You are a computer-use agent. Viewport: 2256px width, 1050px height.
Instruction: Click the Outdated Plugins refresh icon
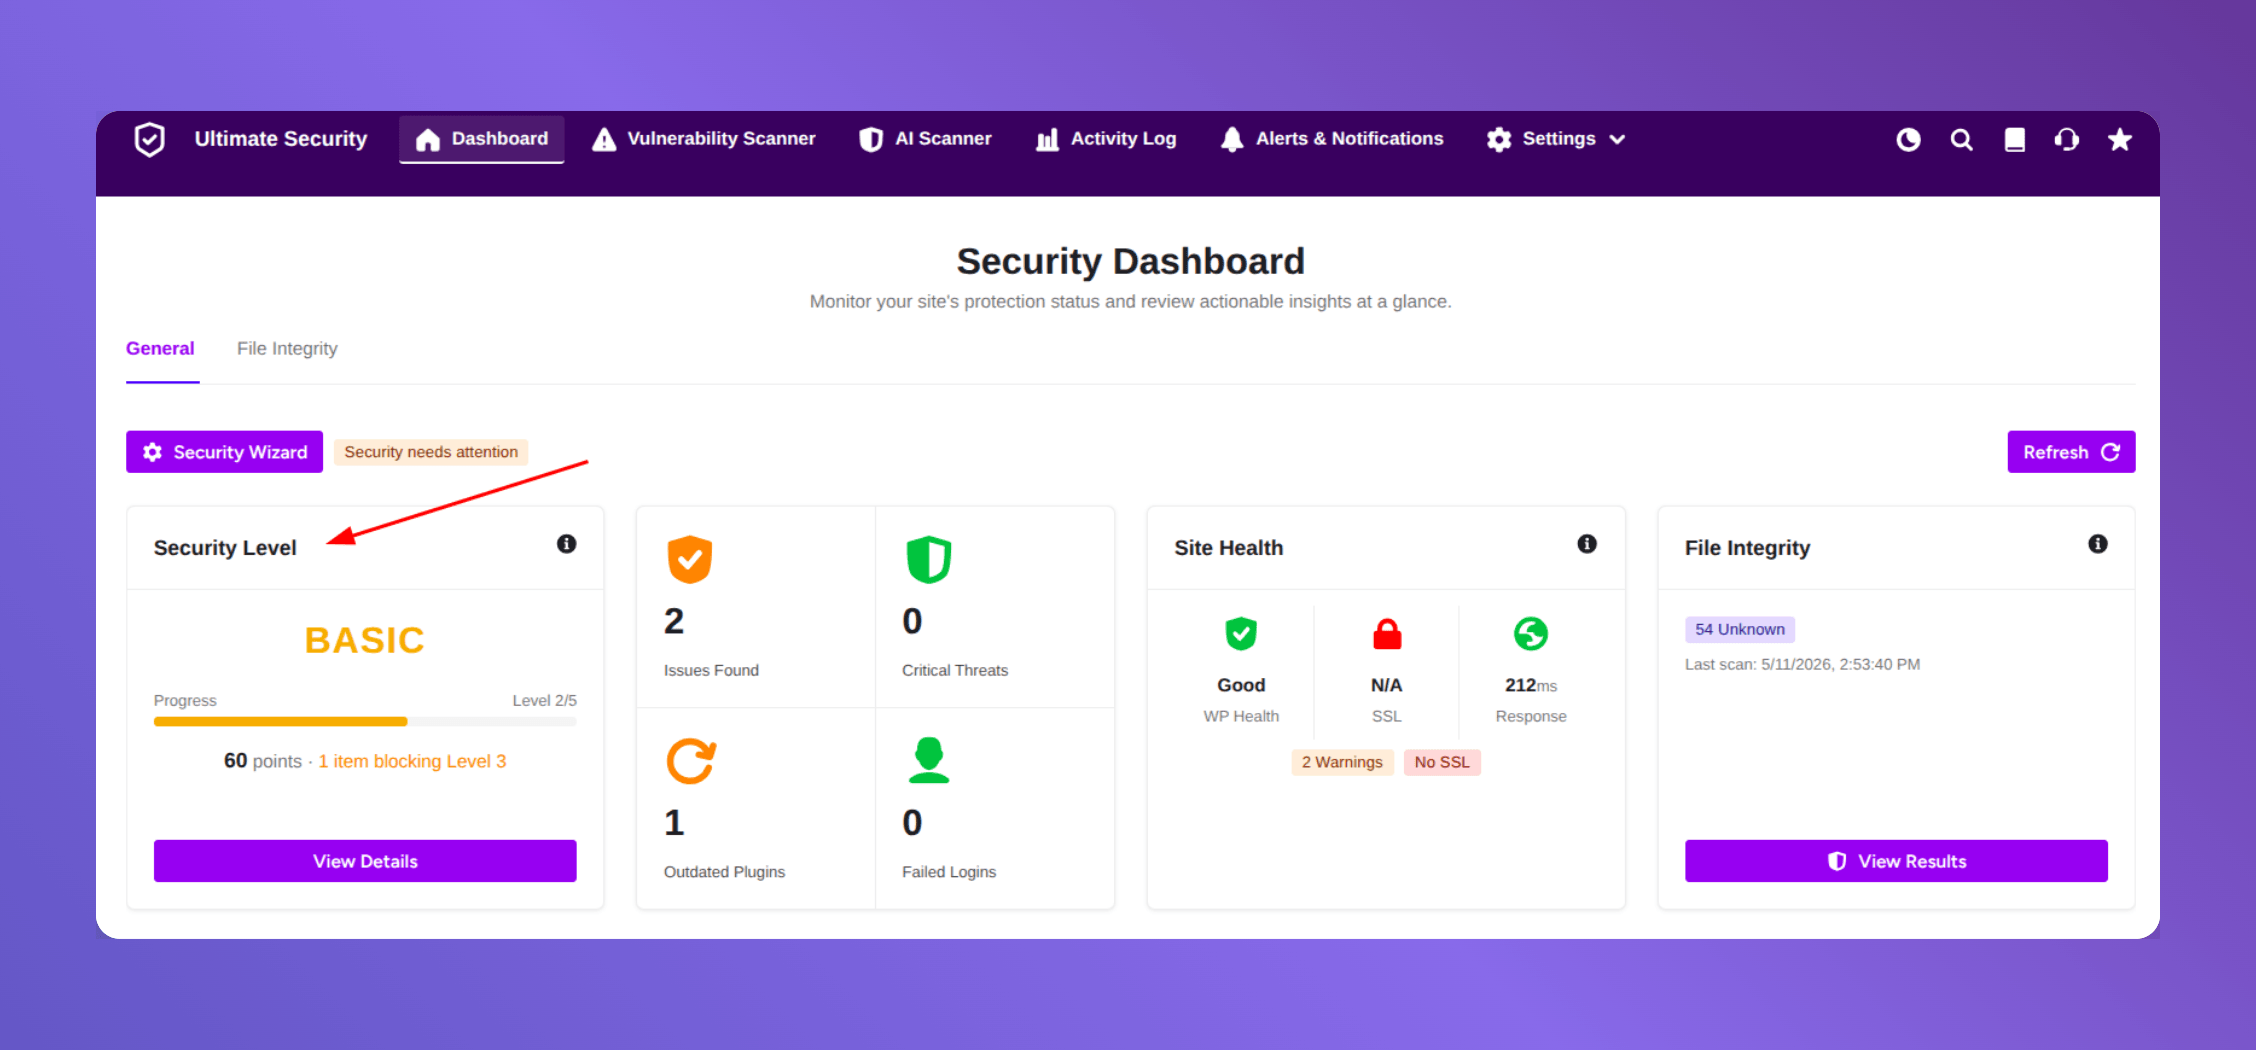pyautogui.click(x=691, y=761)
